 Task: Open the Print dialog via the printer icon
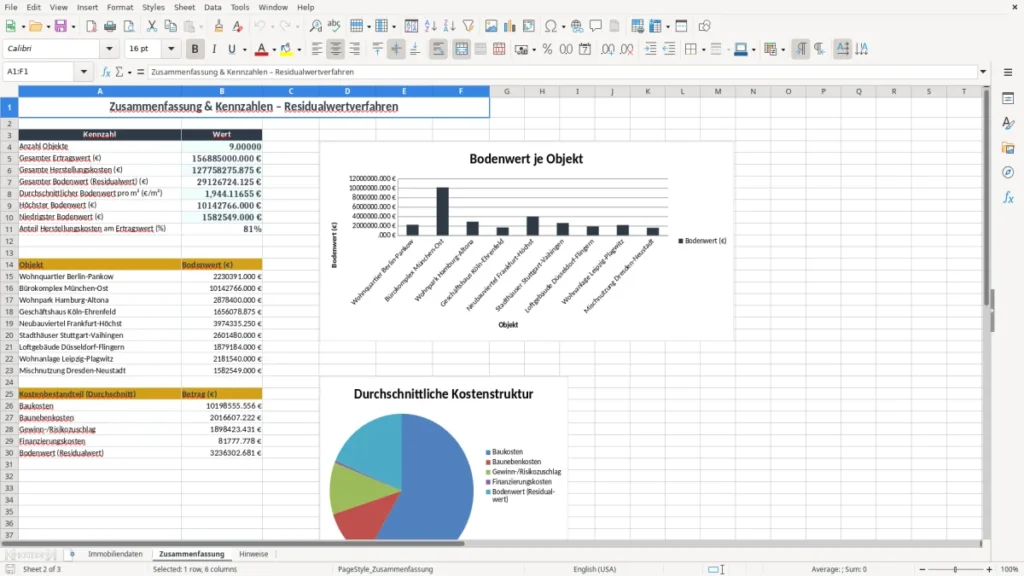110,26
